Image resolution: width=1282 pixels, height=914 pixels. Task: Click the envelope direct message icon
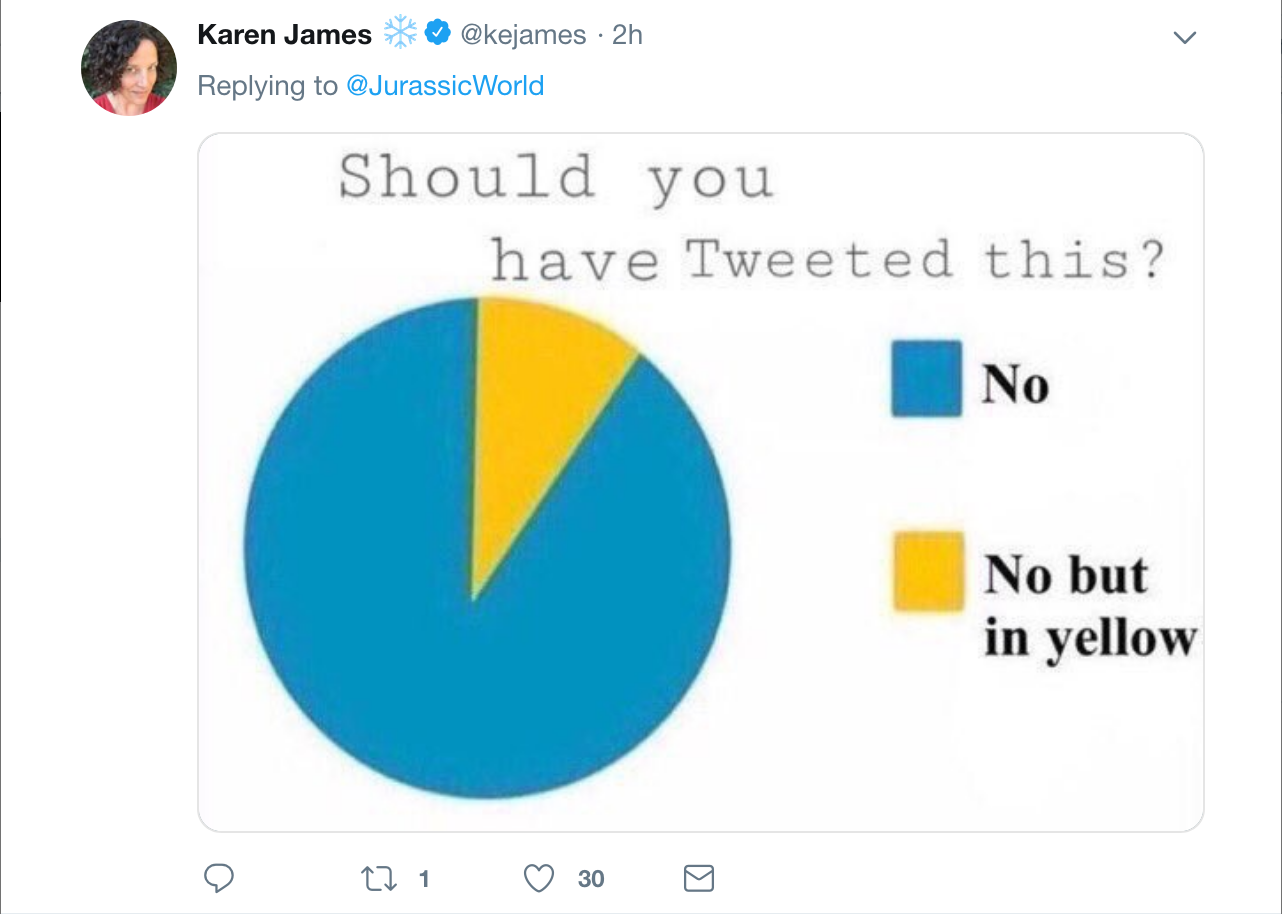tap(698, 879)
